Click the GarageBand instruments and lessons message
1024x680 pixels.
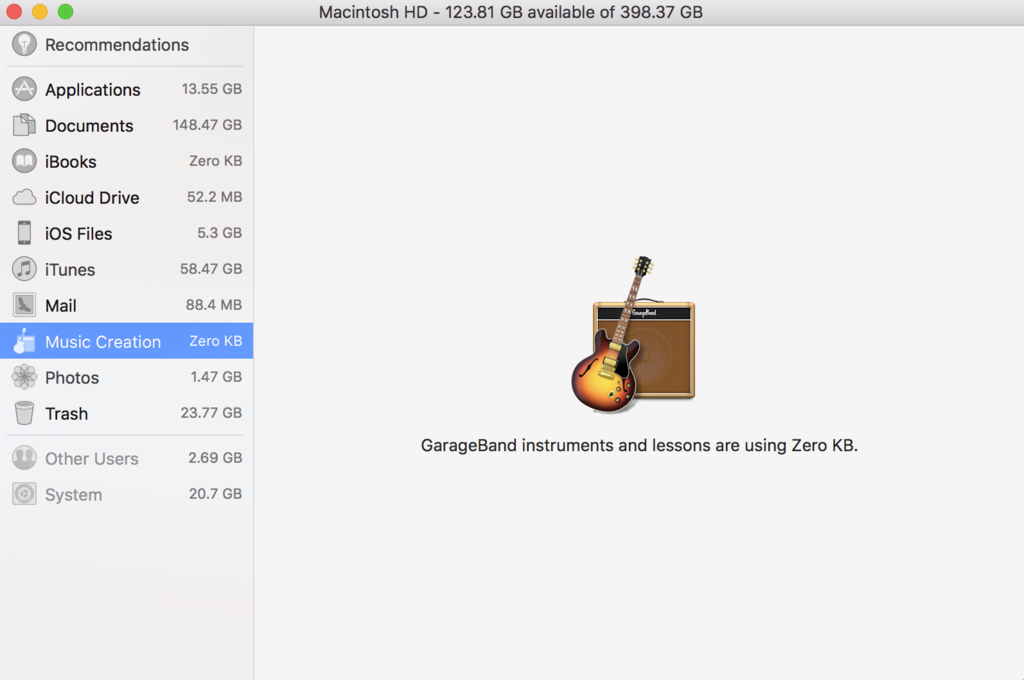pos(639,445)
